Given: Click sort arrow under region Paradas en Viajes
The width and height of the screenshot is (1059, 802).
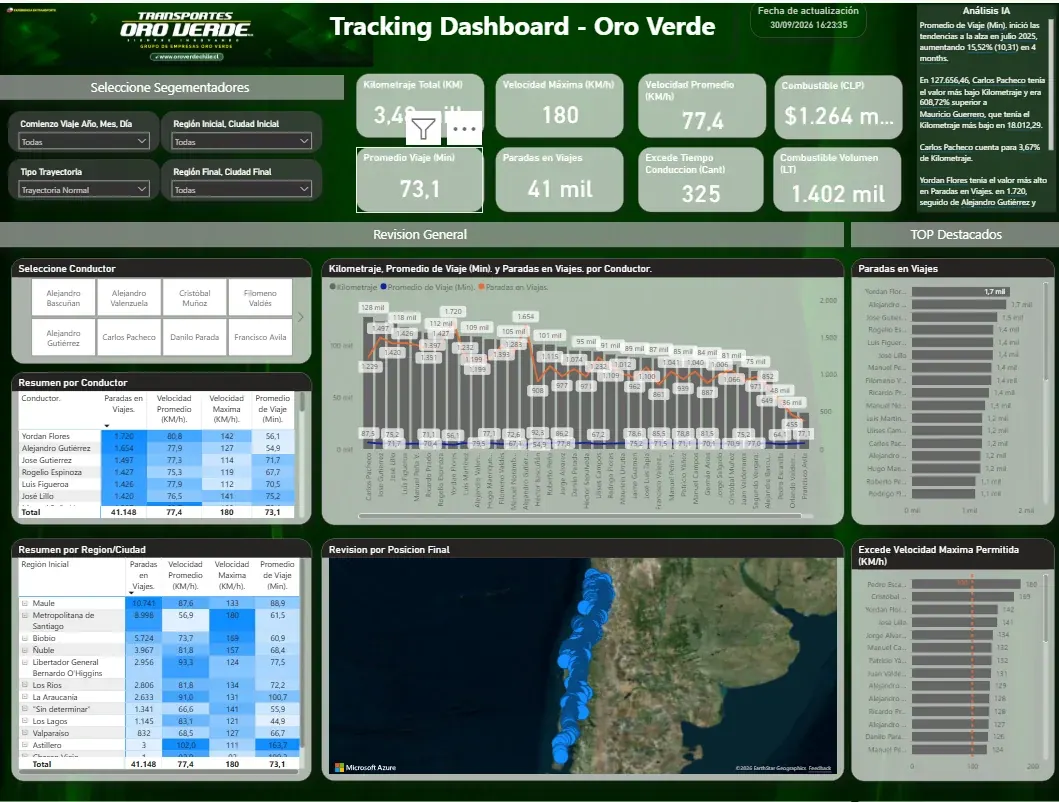Looking at the screenshot, I should (x=131, y=593).
